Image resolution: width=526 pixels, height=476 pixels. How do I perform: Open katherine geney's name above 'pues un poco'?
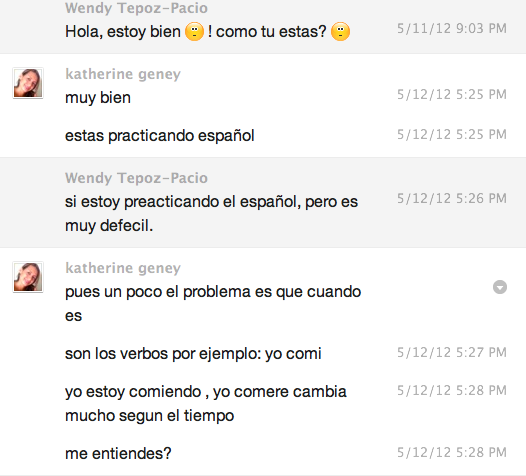pos(123,268)
